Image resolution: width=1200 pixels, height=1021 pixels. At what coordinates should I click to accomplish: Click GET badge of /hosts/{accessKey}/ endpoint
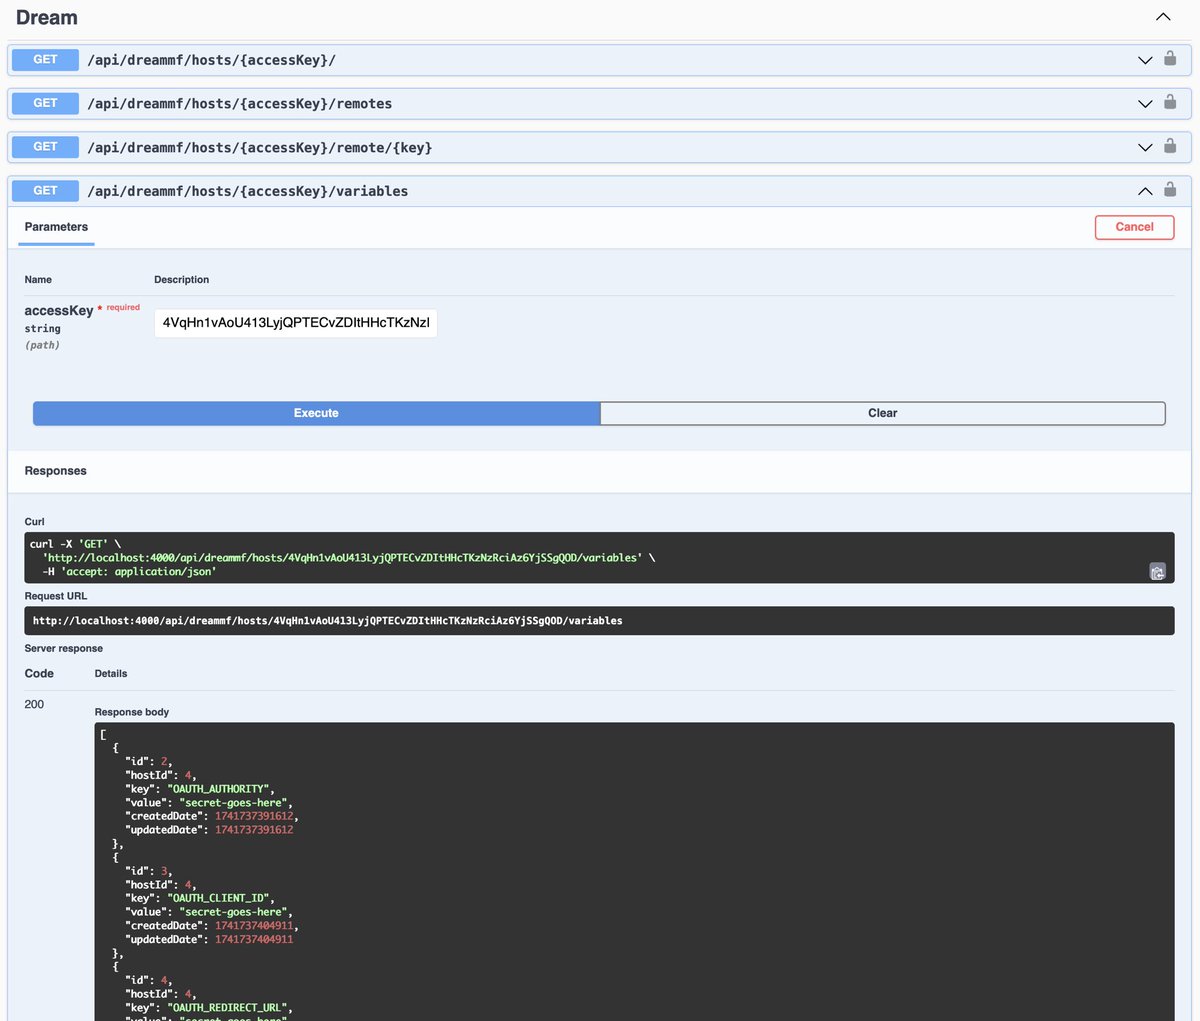coord(45,60)
